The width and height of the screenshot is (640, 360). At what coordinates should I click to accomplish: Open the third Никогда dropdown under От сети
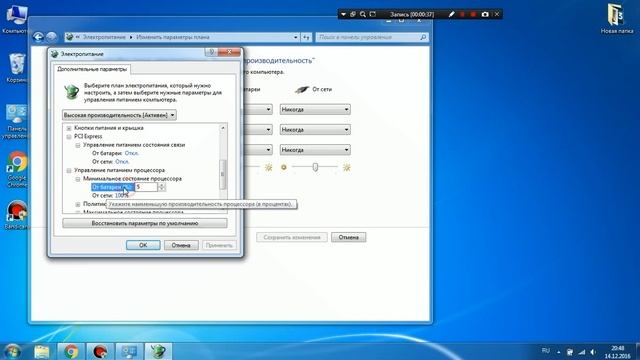tap(315, 150)
